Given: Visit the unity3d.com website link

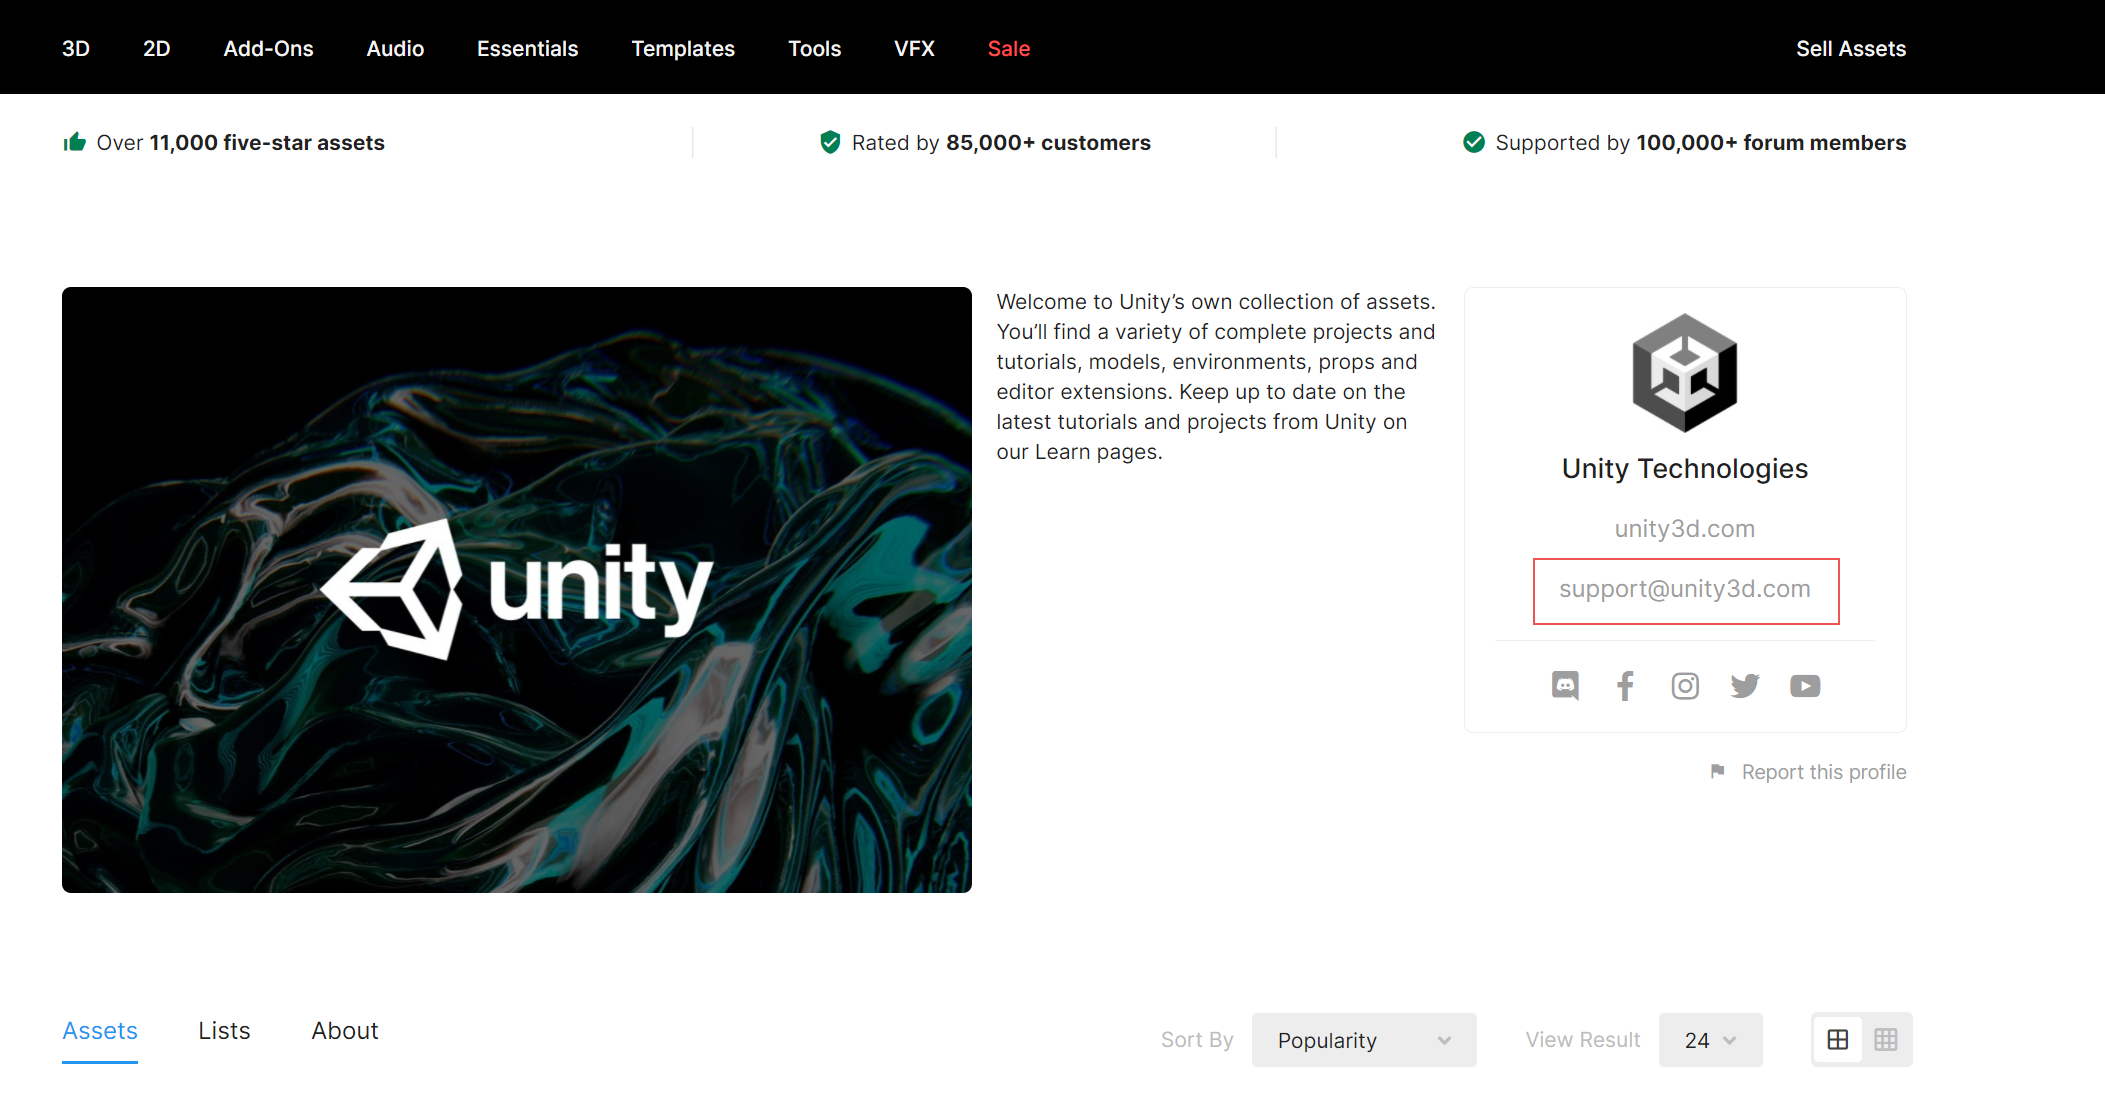Looking at the screenshot, I should [1685, 528].
